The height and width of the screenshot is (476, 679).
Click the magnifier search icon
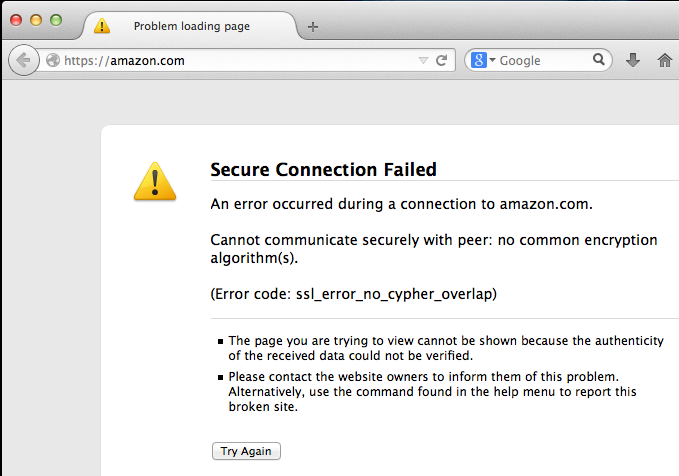click(598, 59)
